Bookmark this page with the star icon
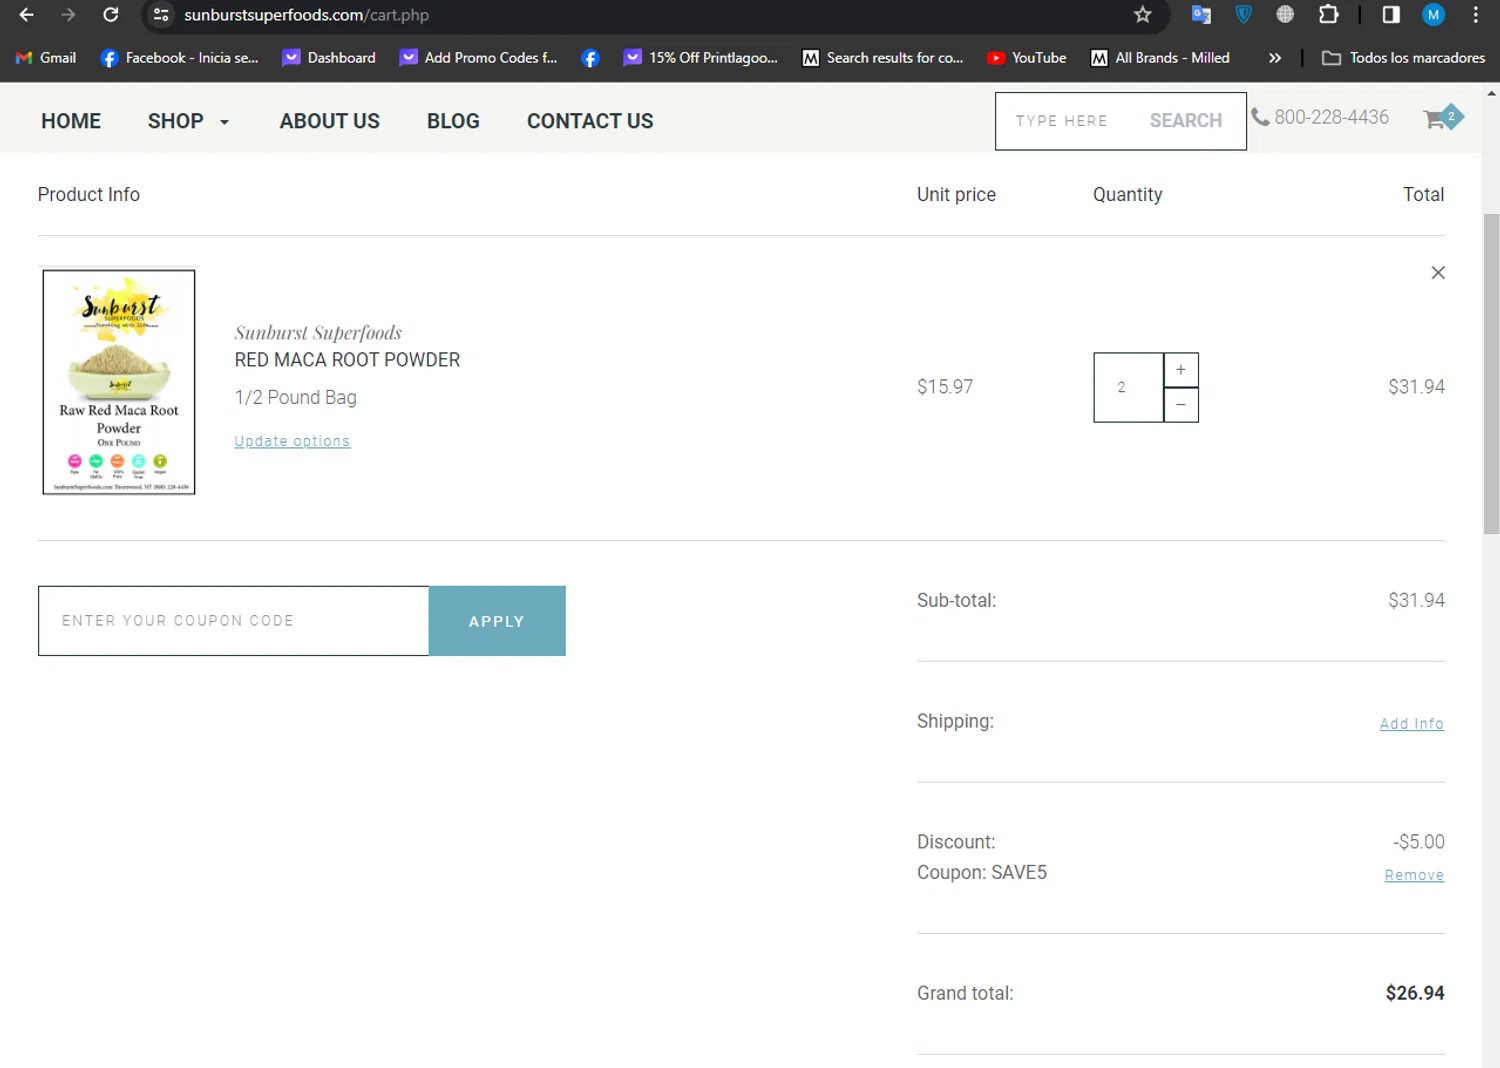The image size is (1500, 1068). pyautogui.click(x=1143, y=15)
